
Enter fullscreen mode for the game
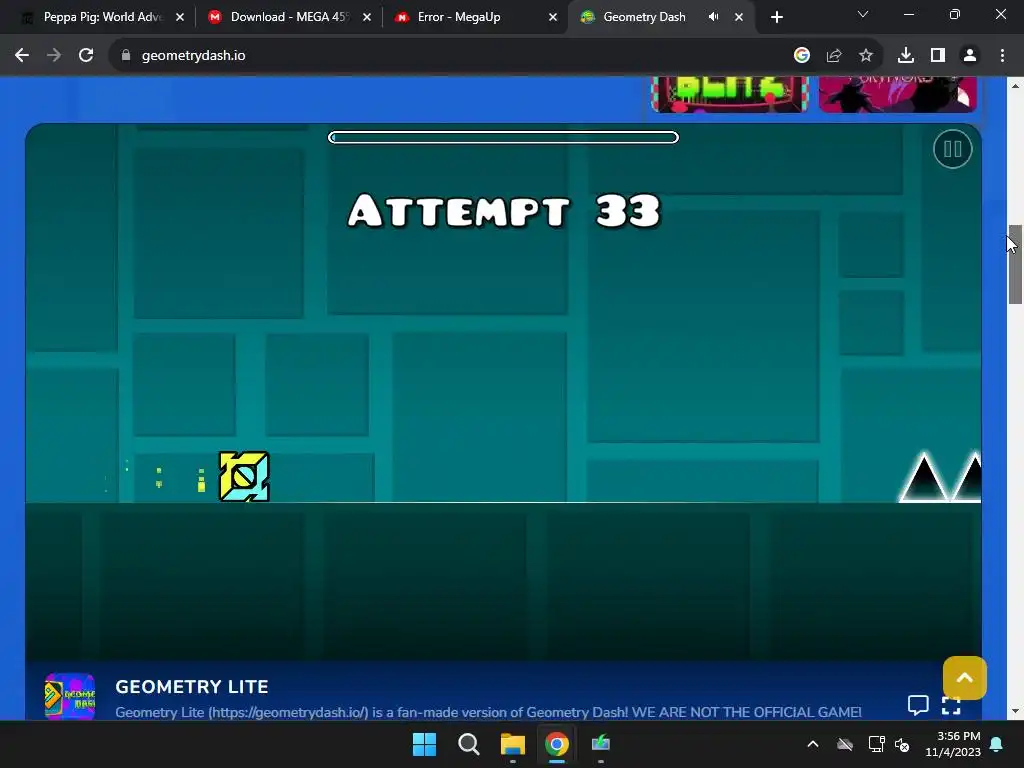tap(951, 705)
